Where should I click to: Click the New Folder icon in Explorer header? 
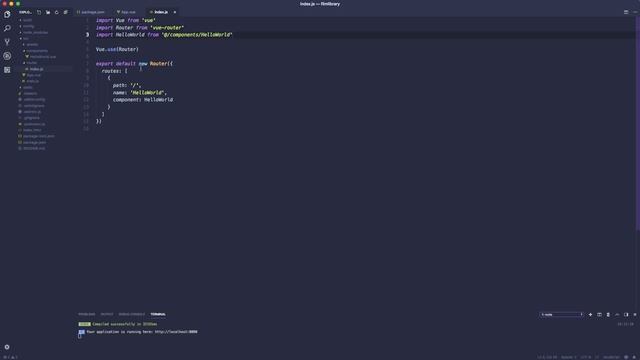click(x=48, y=12)
